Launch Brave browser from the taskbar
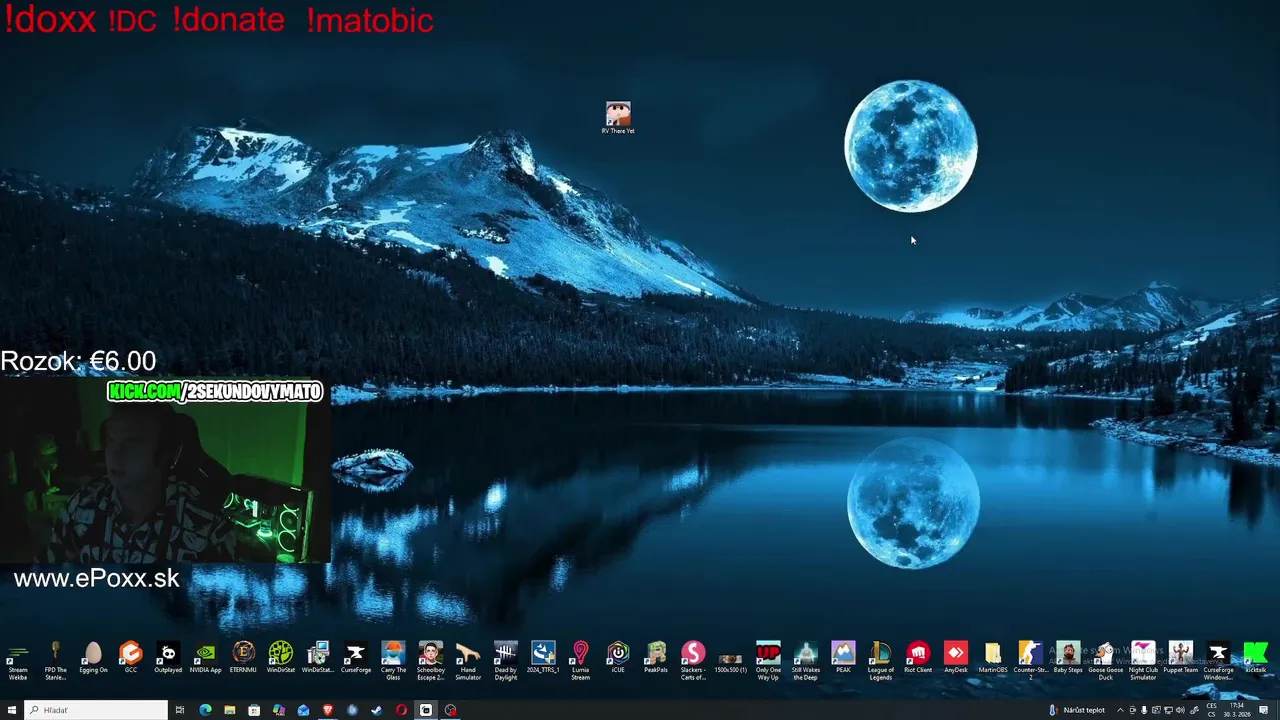1280x720 pixels. click(x=327, y=710)
